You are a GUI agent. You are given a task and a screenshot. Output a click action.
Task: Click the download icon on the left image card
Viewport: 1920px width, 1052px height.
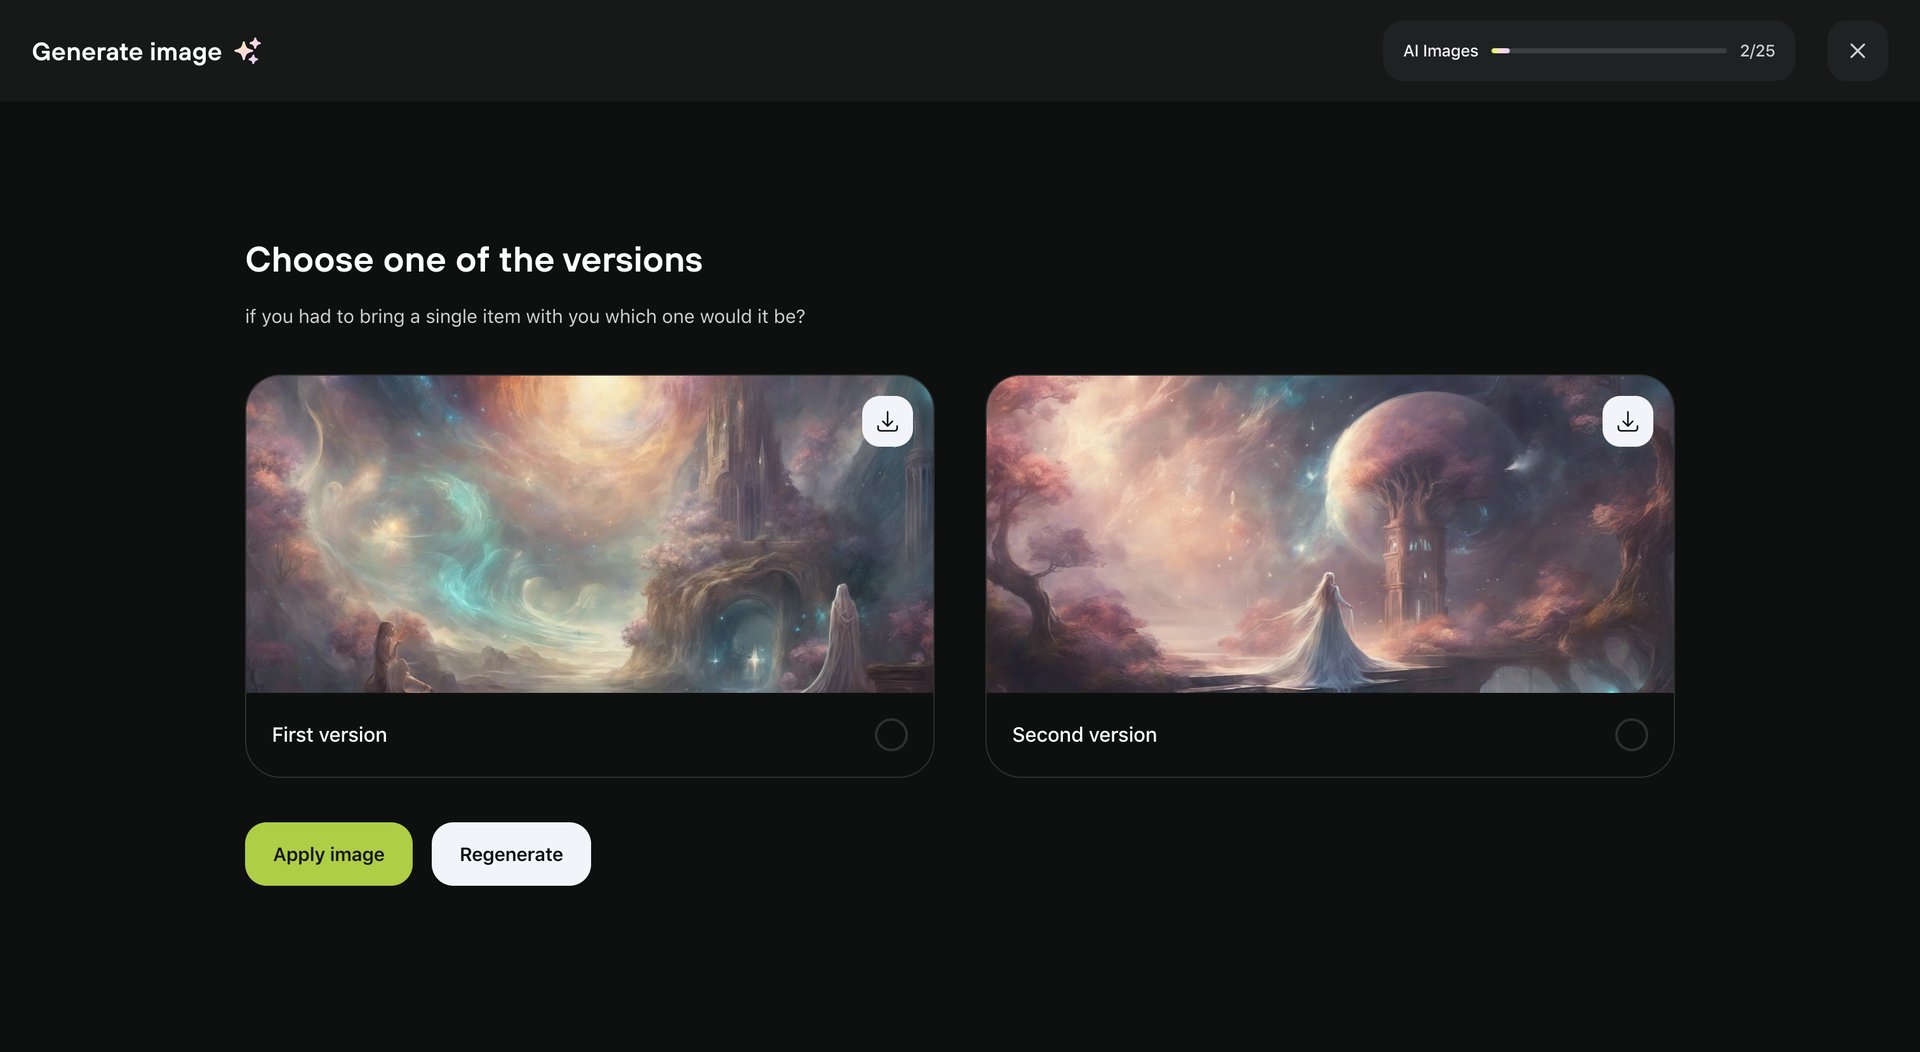pyautogui.click(x=887, y=420)
